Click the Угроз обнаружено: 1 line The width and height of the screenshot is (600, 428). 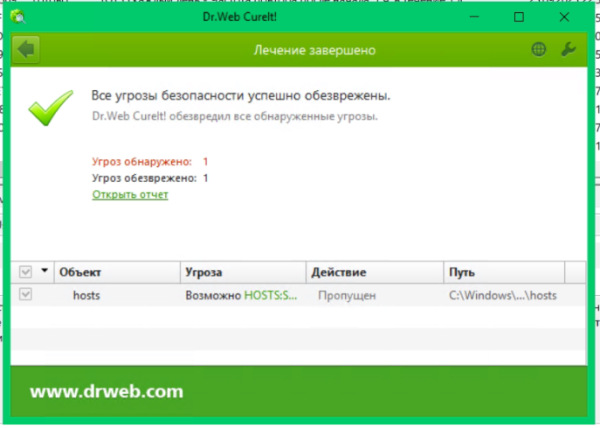(150, 162)
